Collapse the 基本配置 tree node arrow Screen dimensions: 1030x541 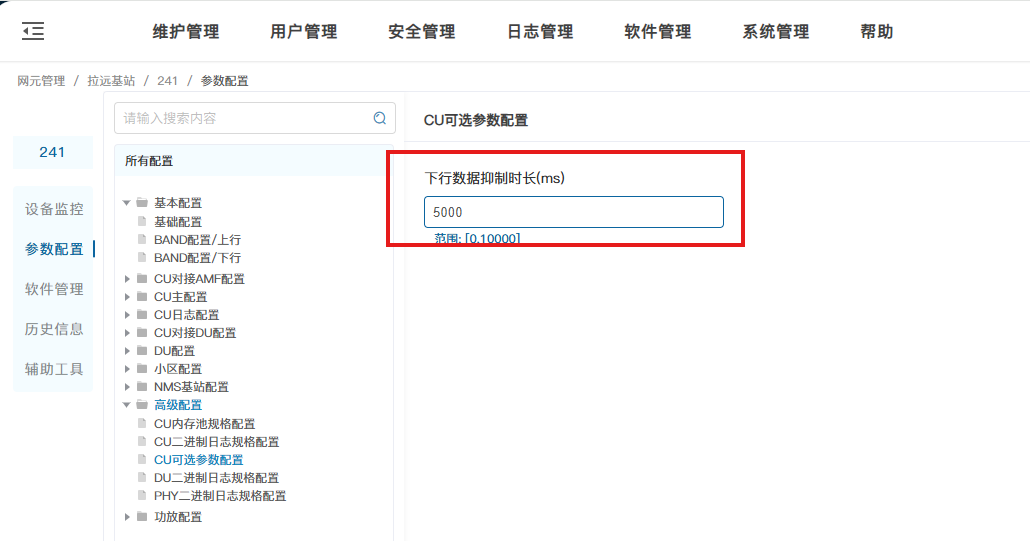[x=127, y=203]
